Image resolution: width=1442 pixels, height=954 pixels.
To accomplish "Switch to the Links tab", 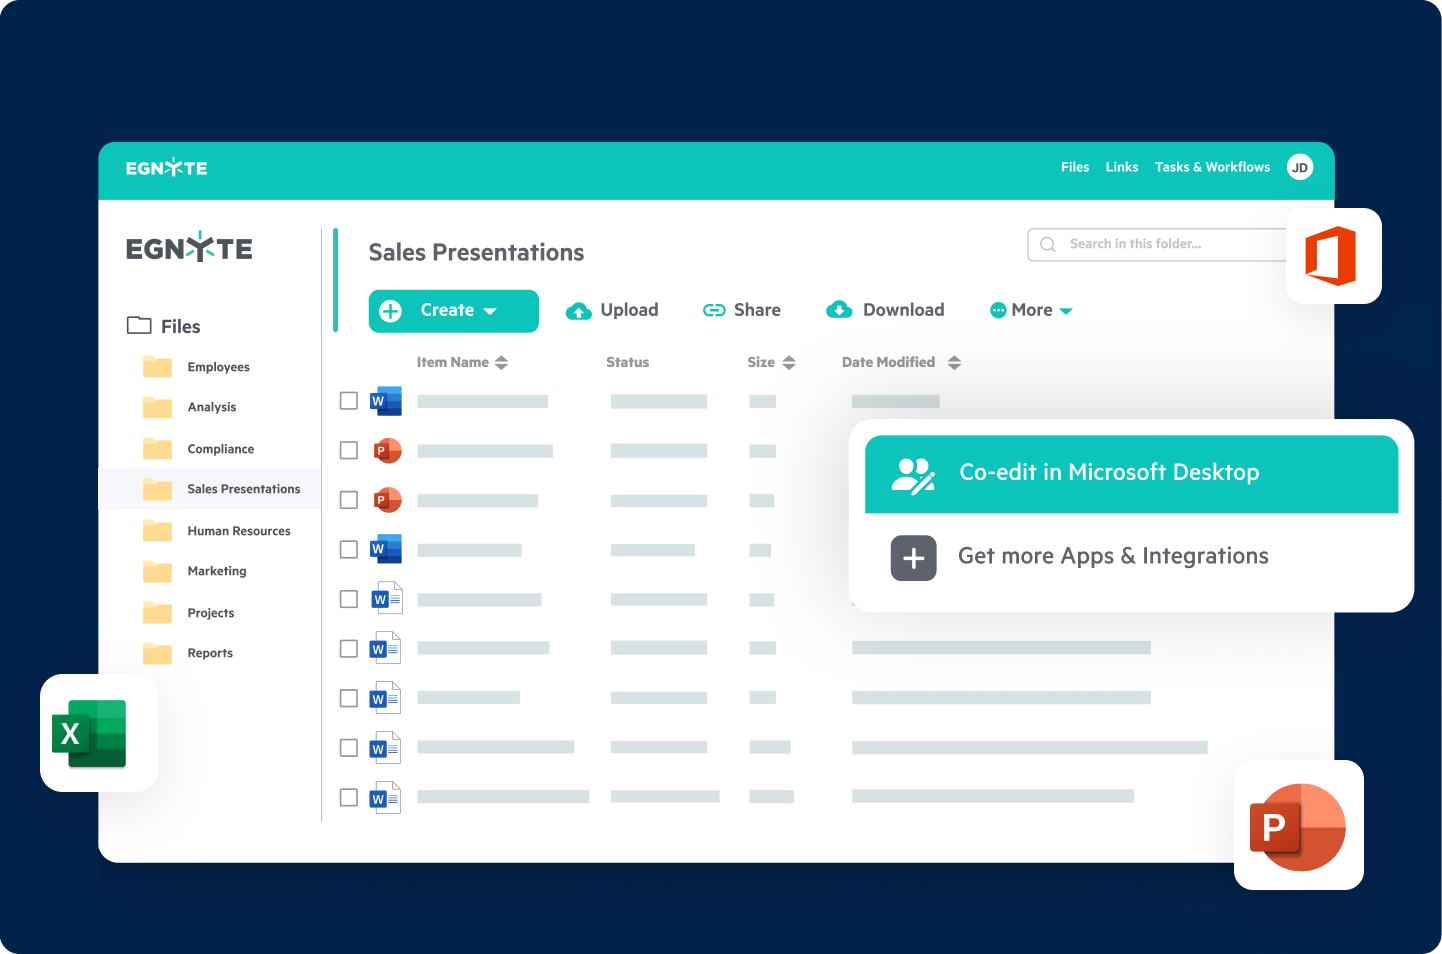I will [x=1121, y=167].
